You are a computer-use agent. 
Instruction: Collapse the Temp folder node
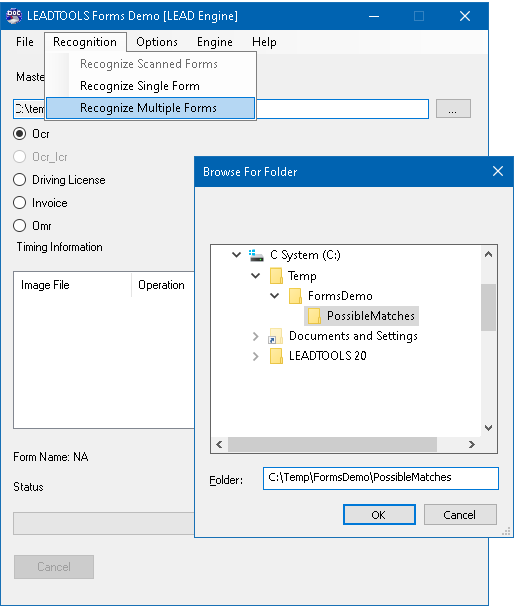click(255, 276)
